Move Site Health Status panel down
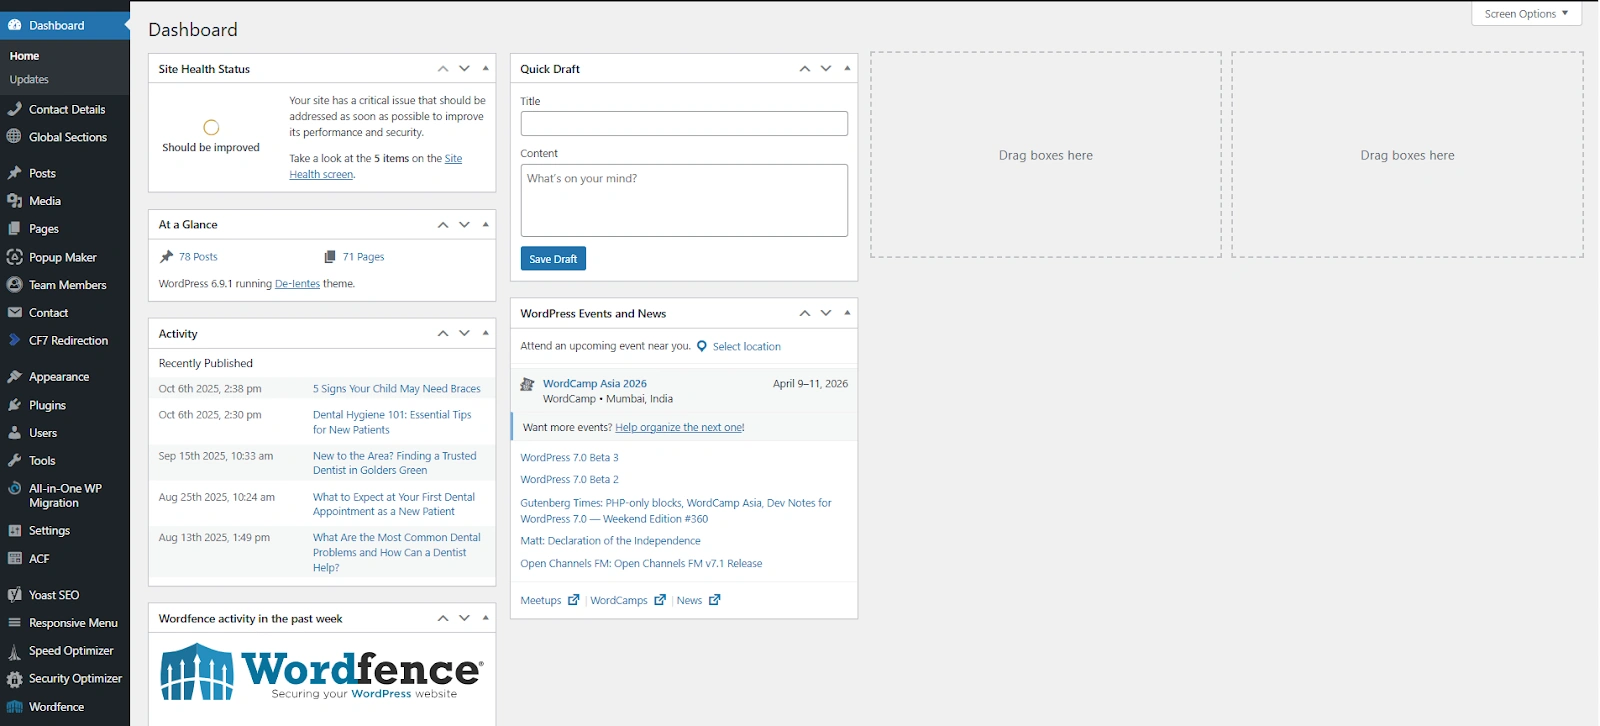1600x726 pixels. coord(464,69)
